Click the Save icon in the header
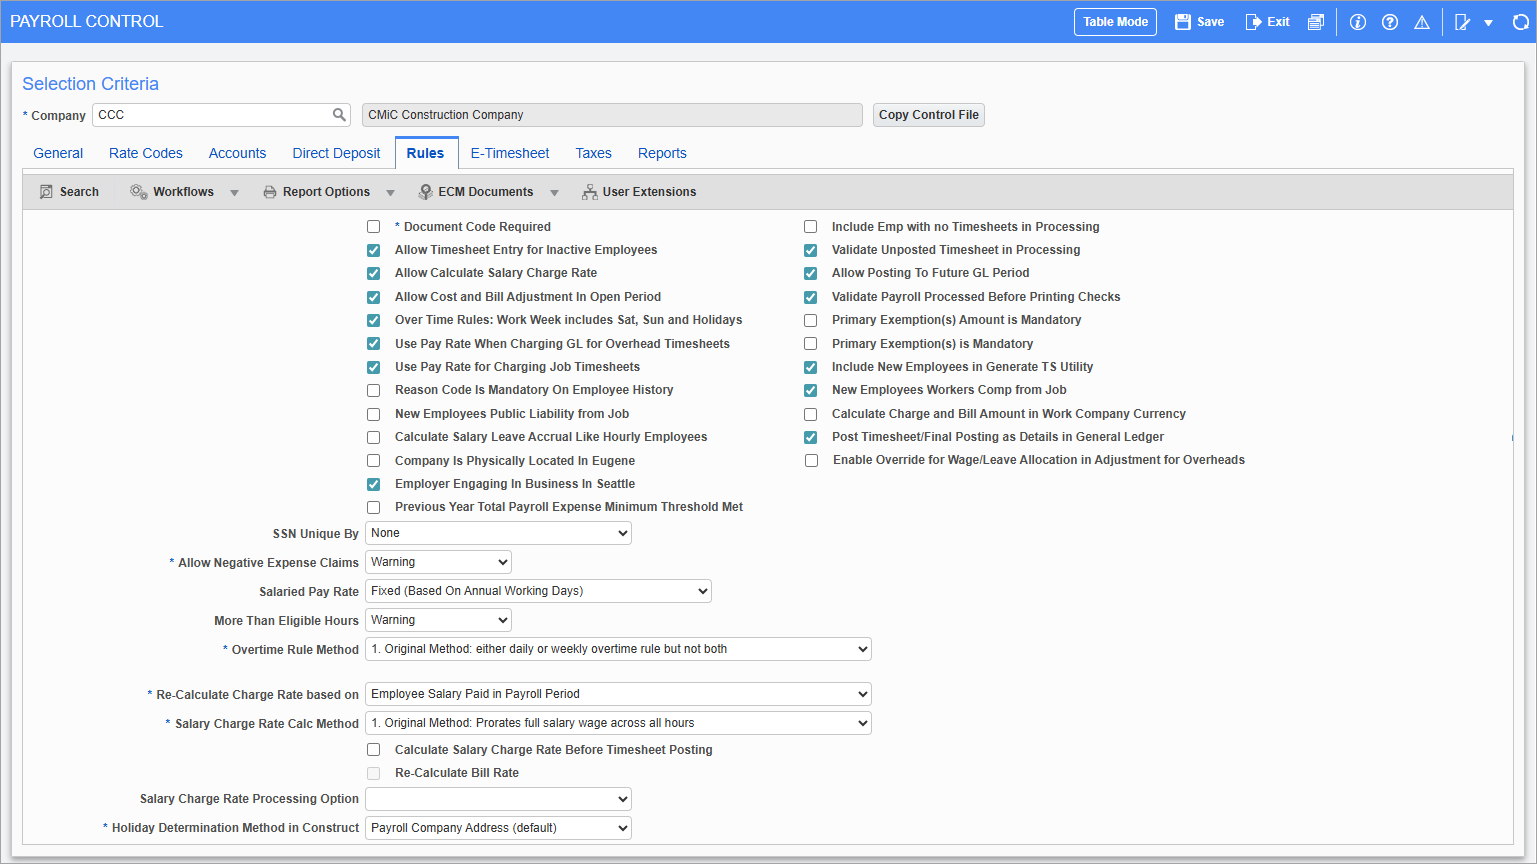 (x=1197, y=21)
